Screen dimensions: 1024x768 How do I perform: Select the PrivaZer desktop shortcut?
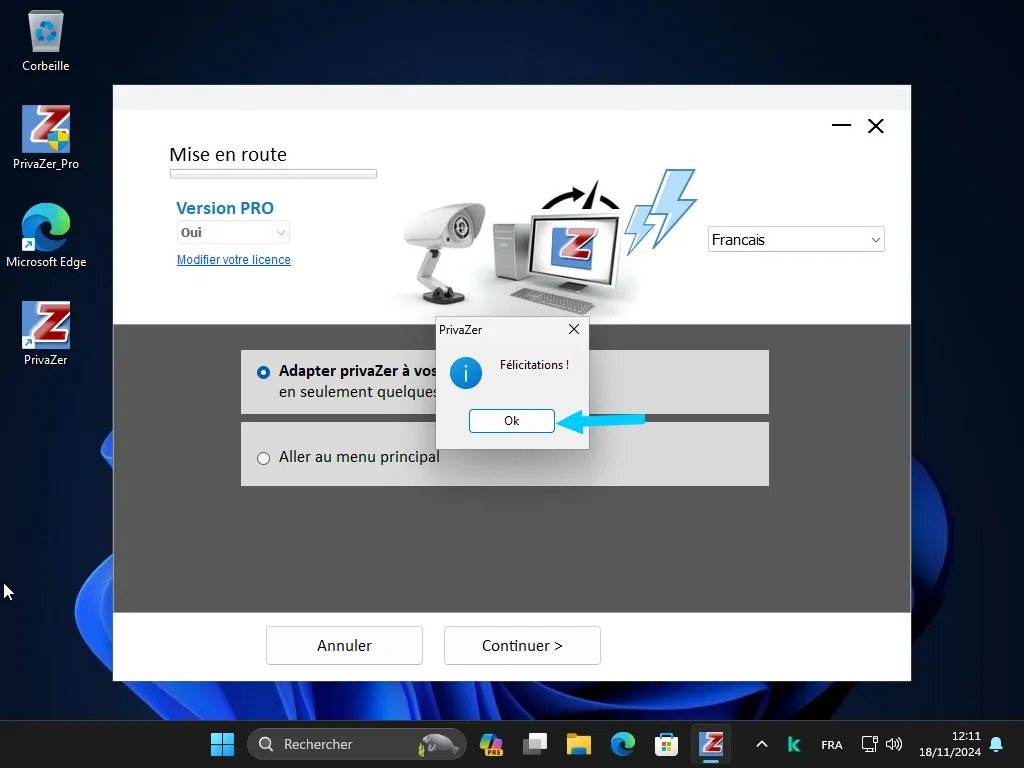(x=46, y=333)
